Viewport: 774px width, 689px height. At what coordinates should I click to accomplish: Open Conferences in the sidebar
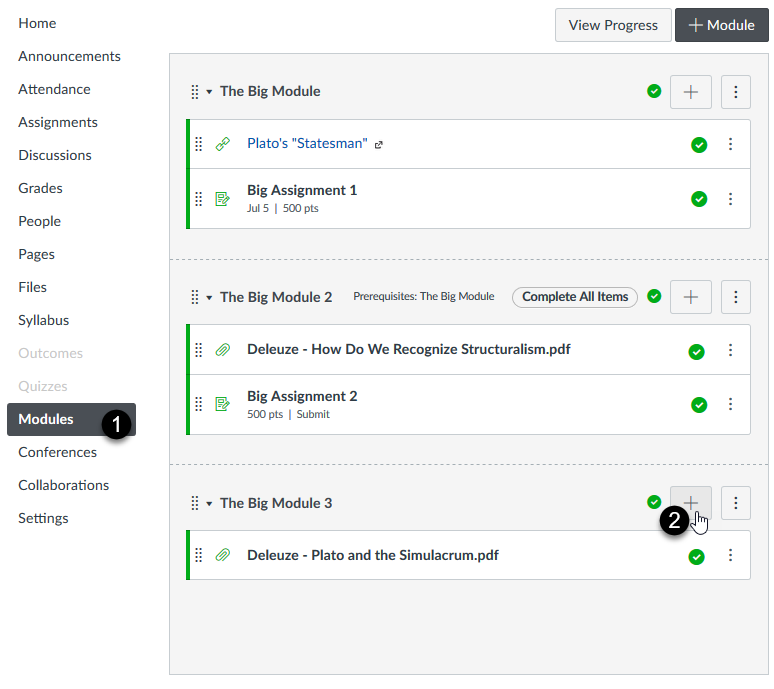(57, 453)
